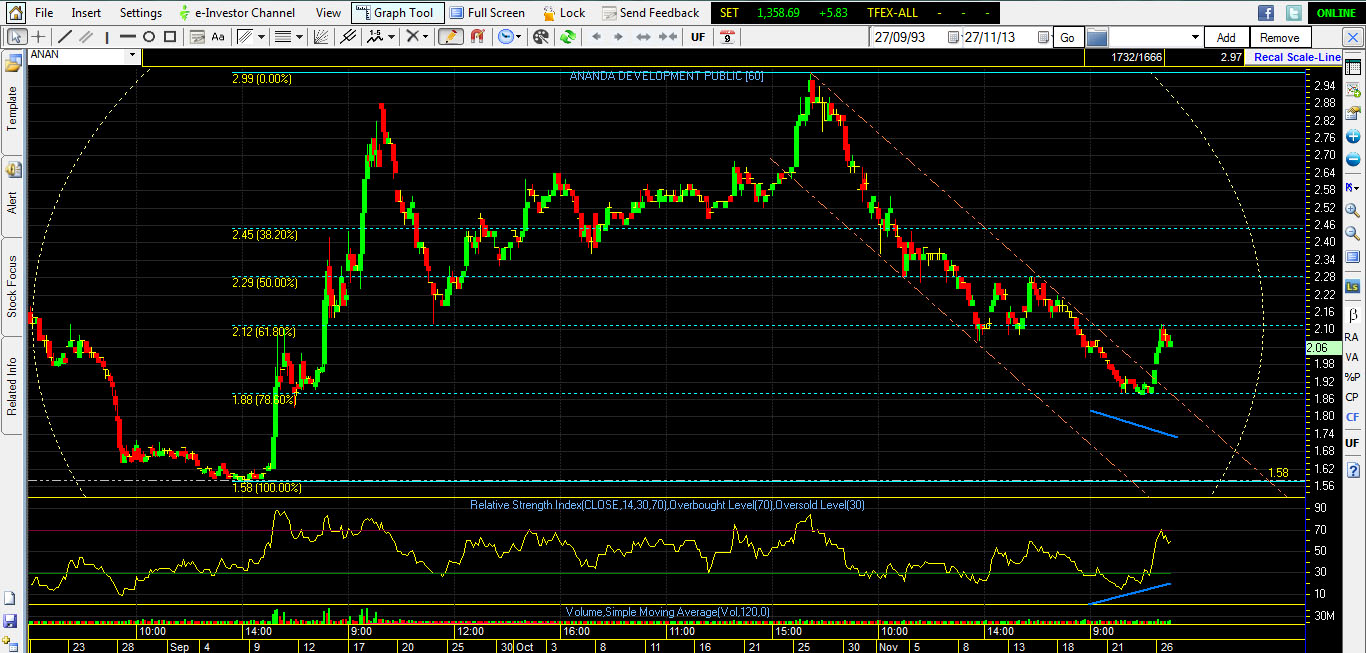Screen dimensions: 1366x653
Task: Toggle the beta indicator in right sidebar
Action: [x=1353, y=314]
